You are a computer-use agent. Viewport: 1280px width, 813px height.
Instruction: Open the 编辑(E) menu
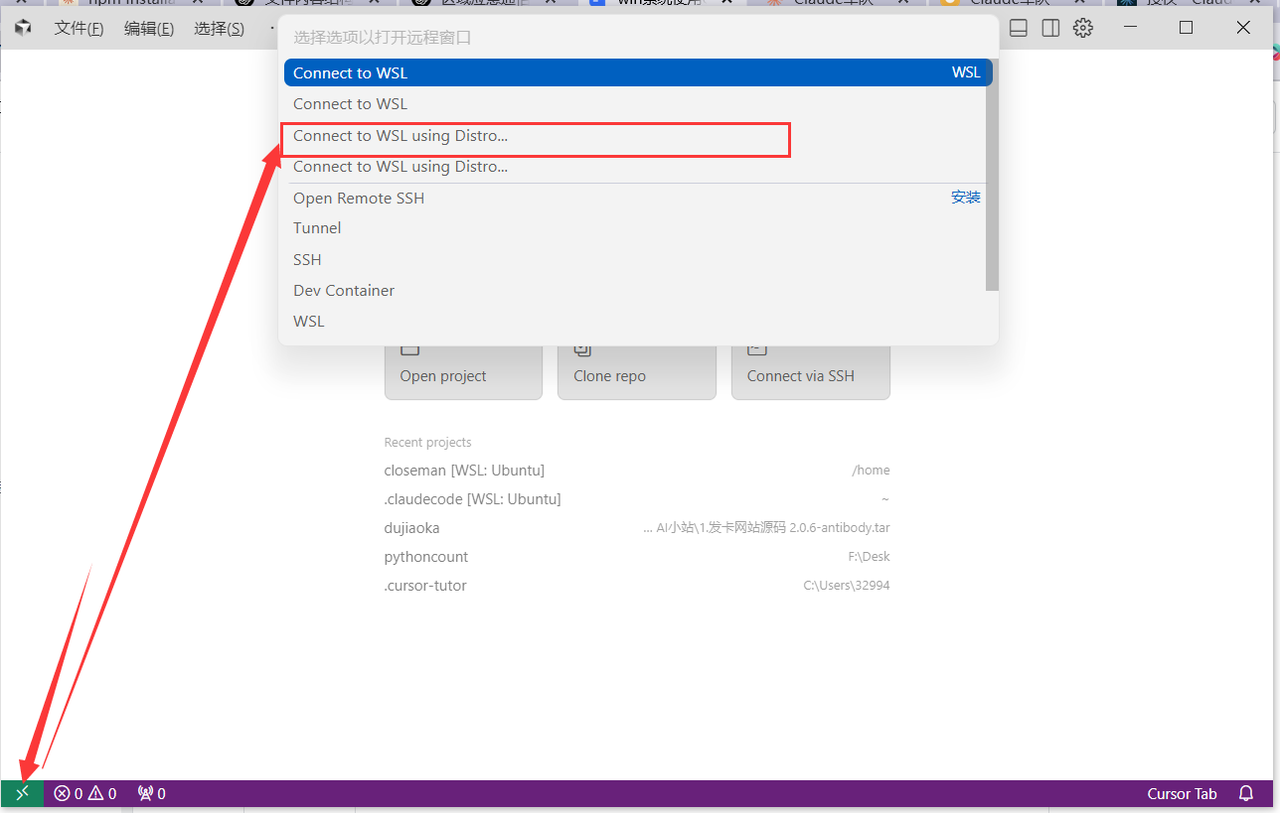[149, 28]
